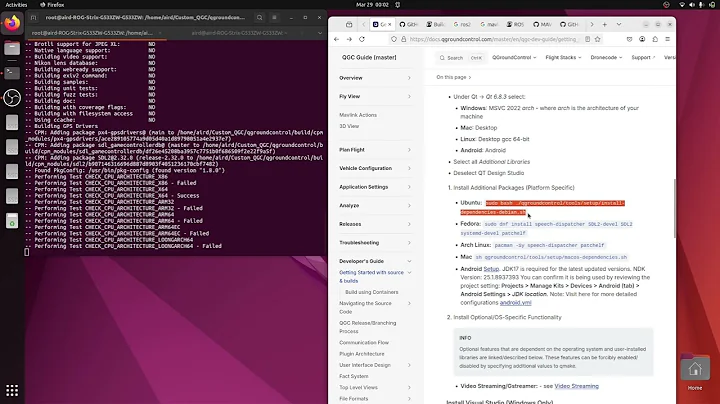Click the browser page vertical scrollbar
The height and width of the screenshot is (404, 720).
(674, 209)
